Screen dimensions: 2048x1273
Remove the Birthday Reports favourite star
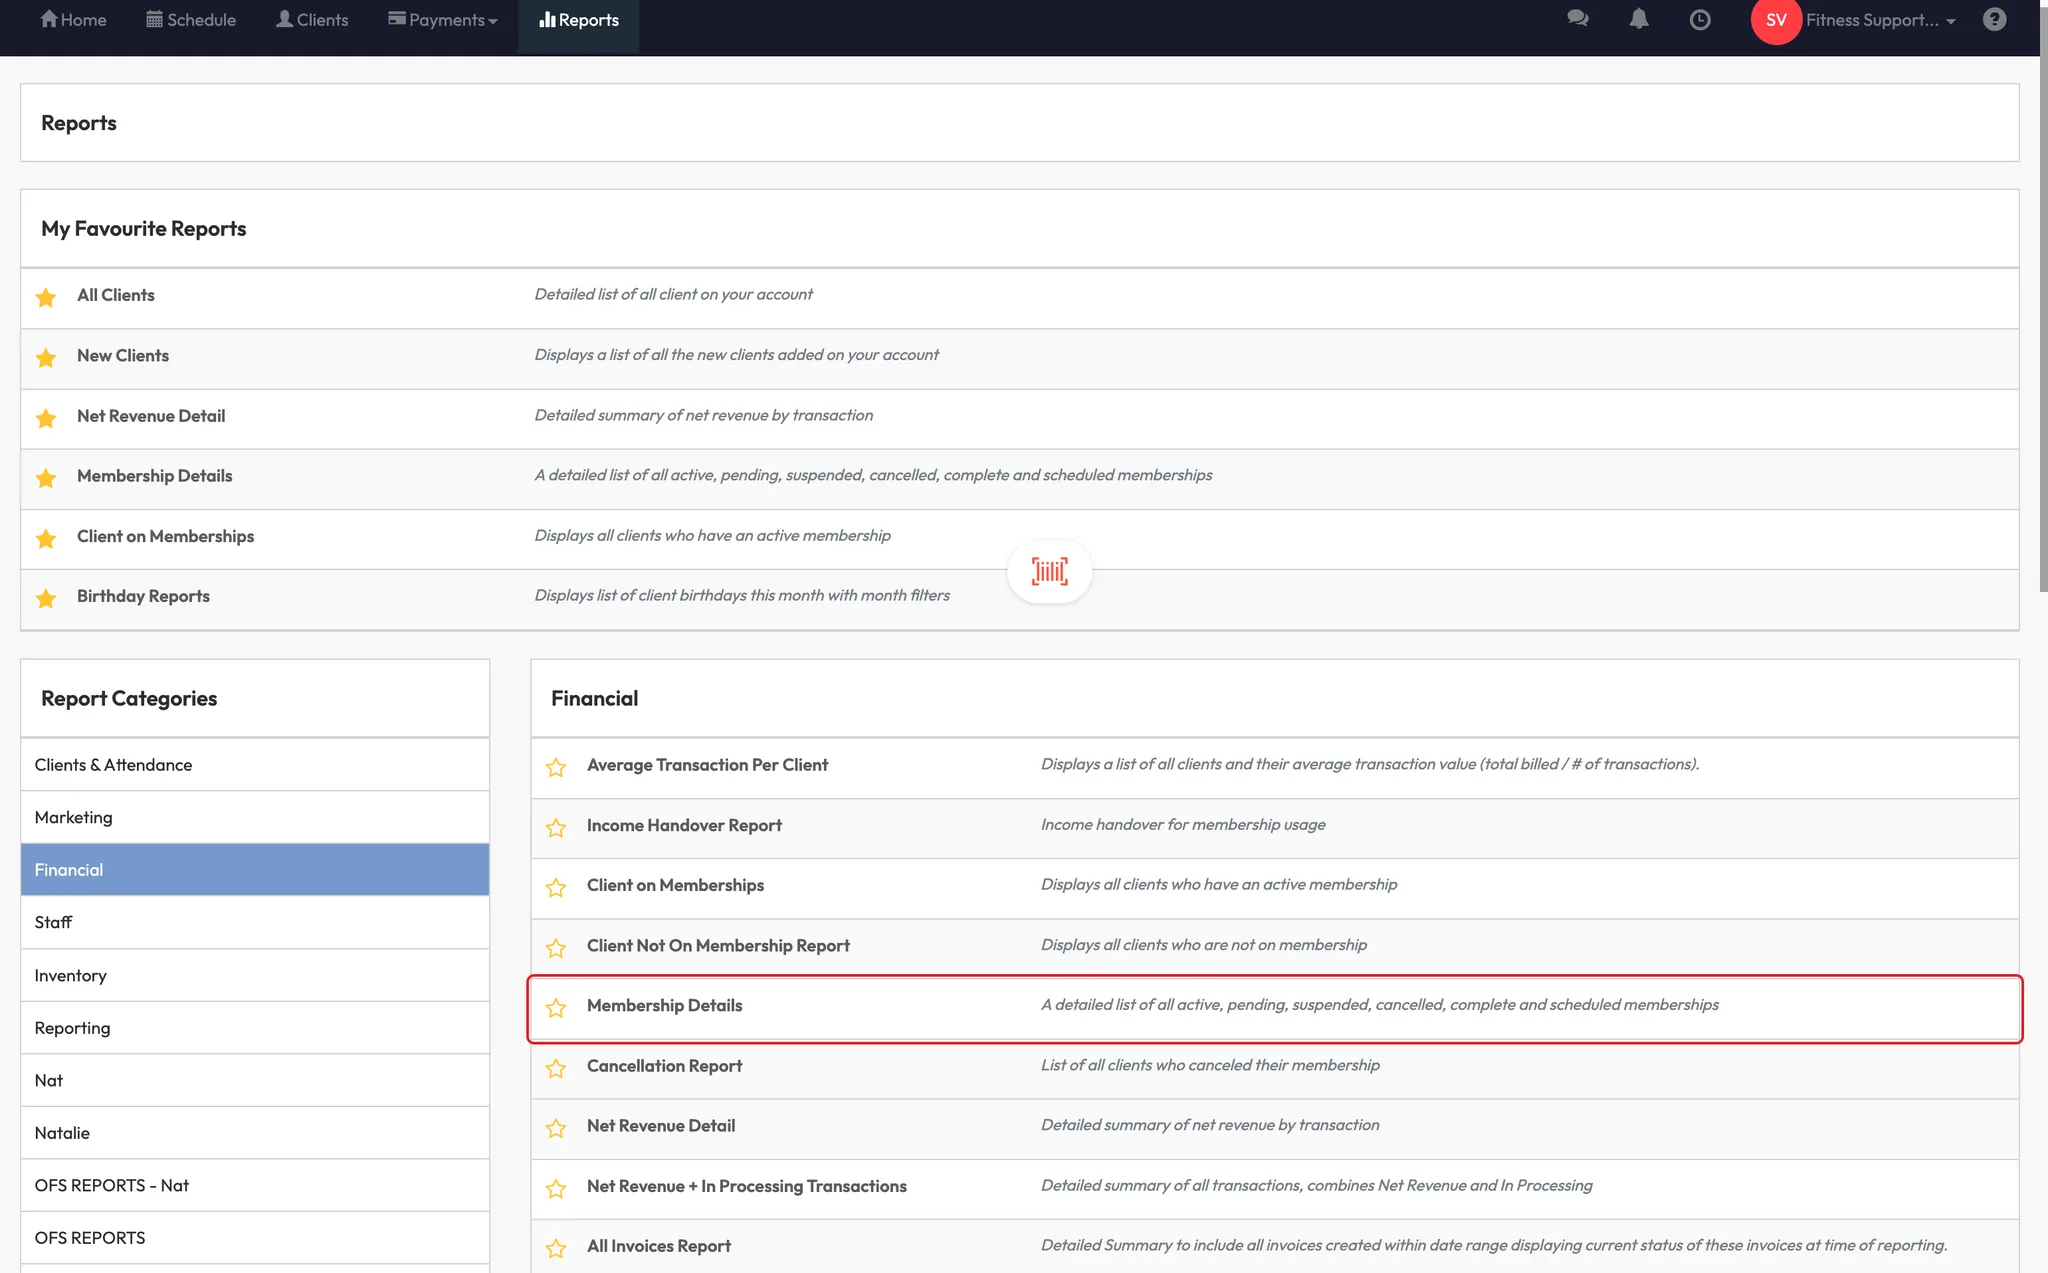pyautogui.click(x=46, y=598)
